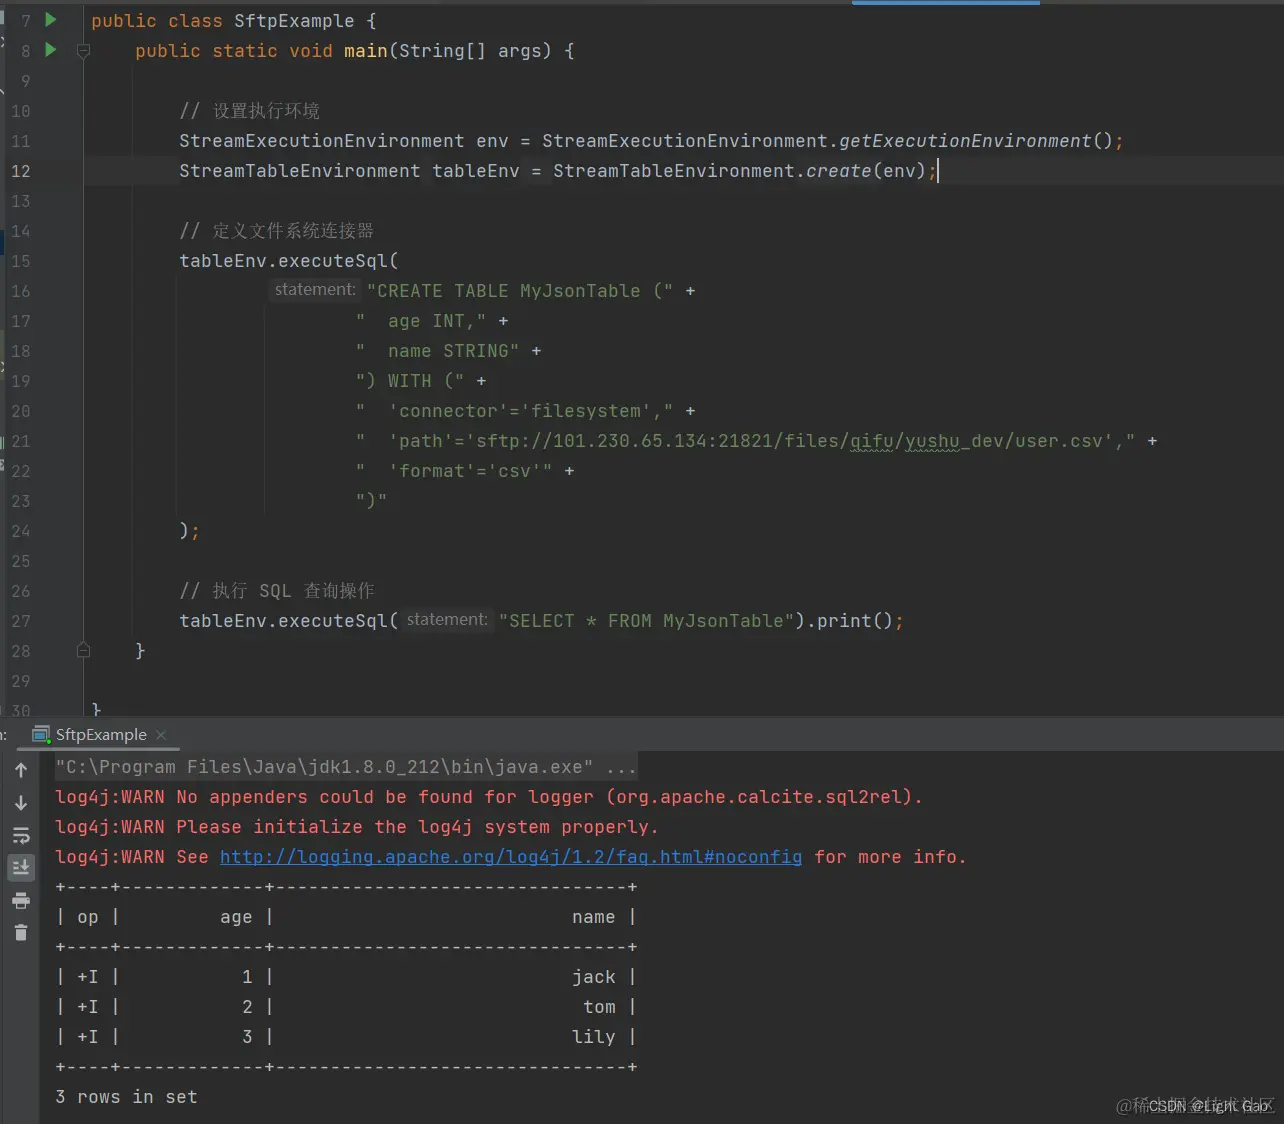Click the print icon in the console toolbar

tap(21, 901)
